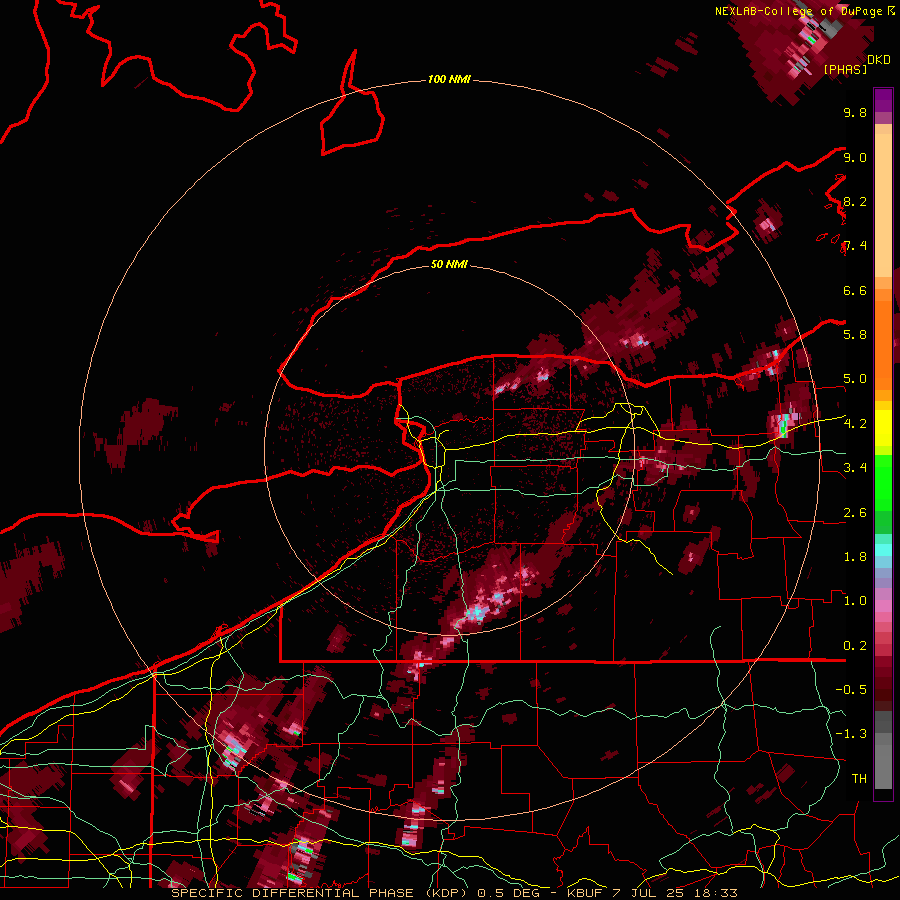Select the 5.0 value on the color scale
The height and width of the screenshot is (900, 900).
point(855,379)
